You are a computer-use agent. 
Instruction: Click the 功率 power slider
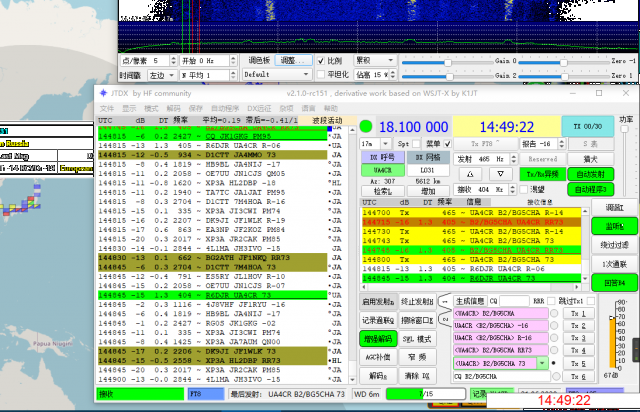pyautogui.click(x=625, y=129)
